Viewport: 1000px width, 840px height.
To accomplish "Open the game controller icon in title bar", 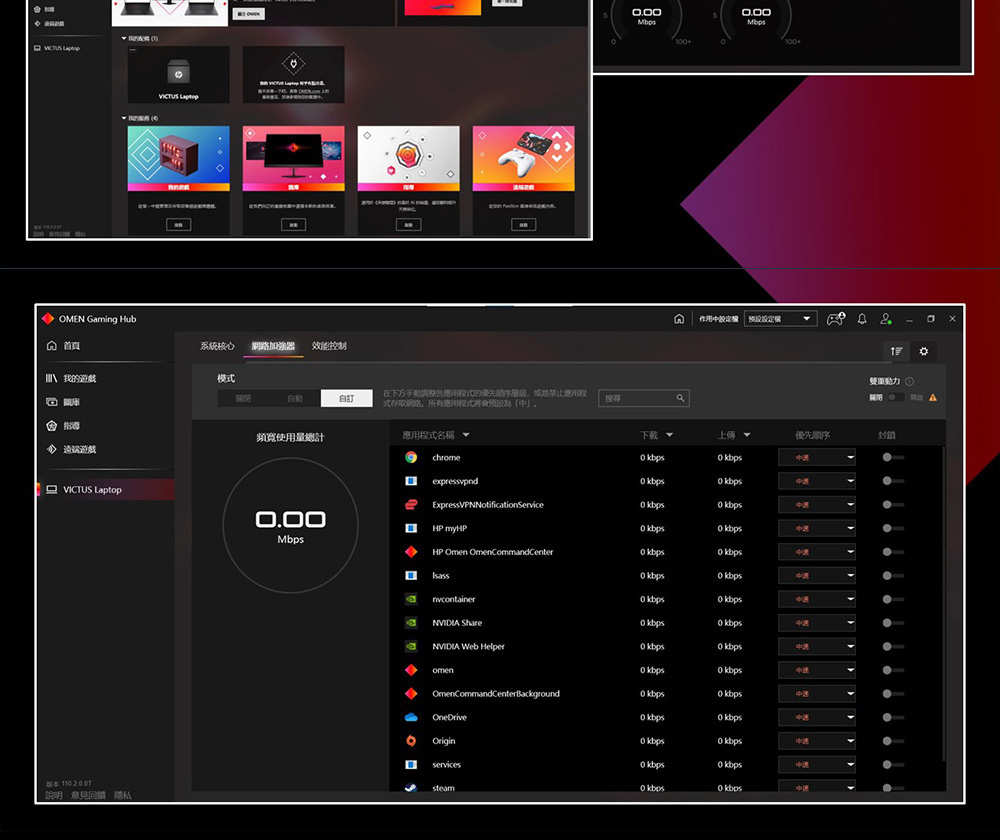I will click(836, 318).
